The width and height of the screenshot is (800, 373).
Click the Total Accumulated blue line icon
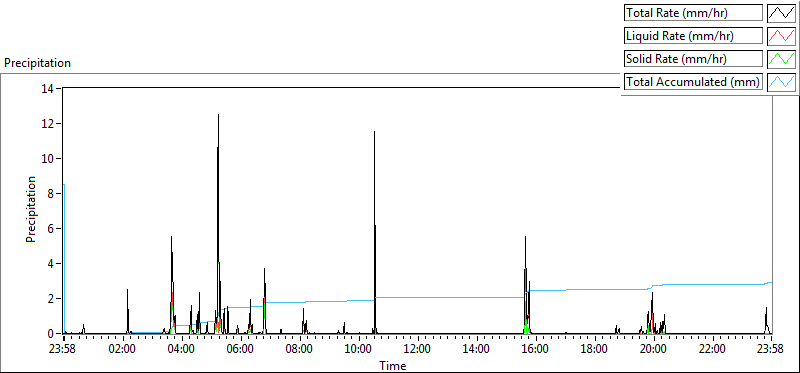(781, 82)
